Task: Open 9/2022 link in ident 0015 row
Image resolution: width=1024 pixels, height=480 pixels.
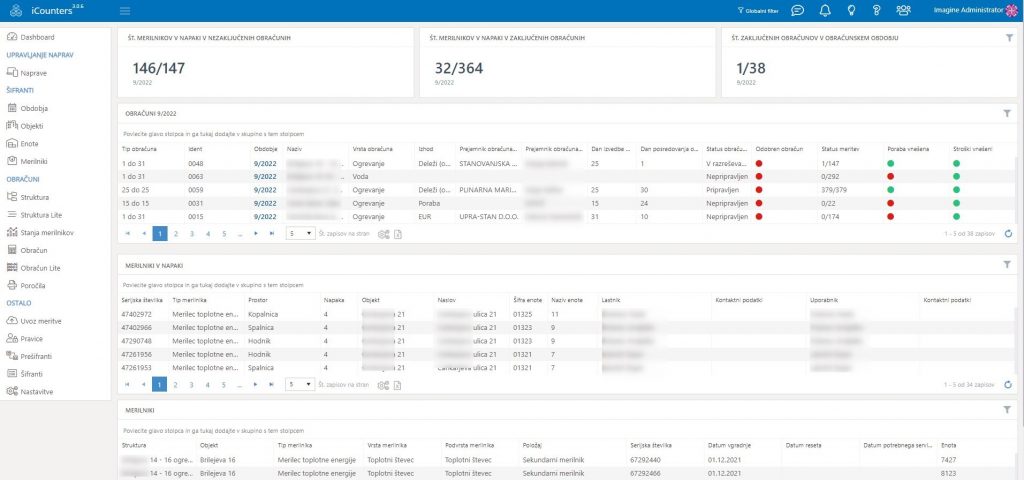Action: tap(264, 217)
